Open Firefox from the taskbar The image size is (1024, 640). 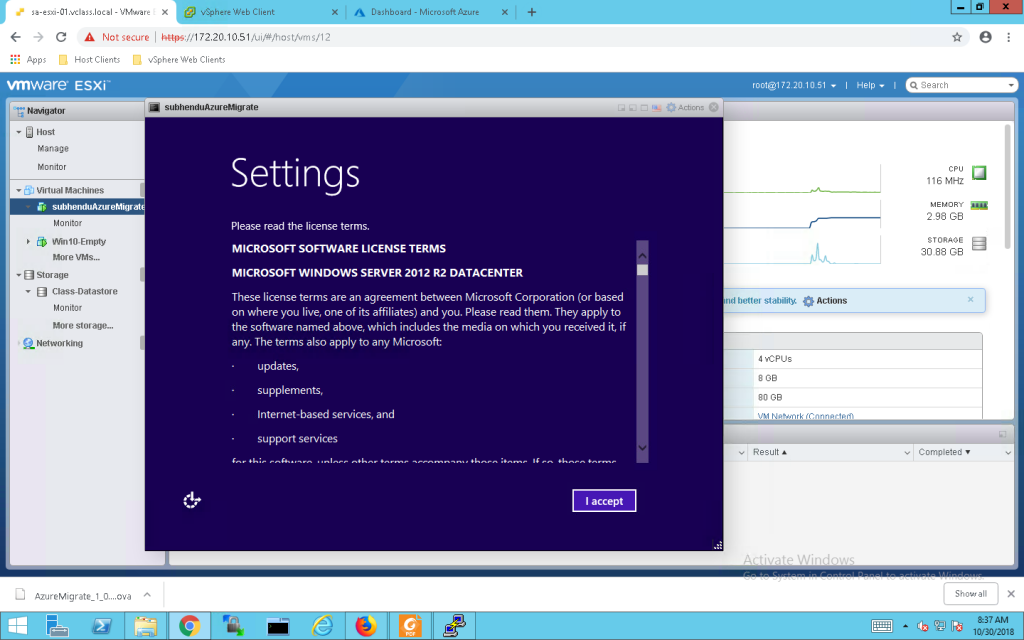[366, 626]
